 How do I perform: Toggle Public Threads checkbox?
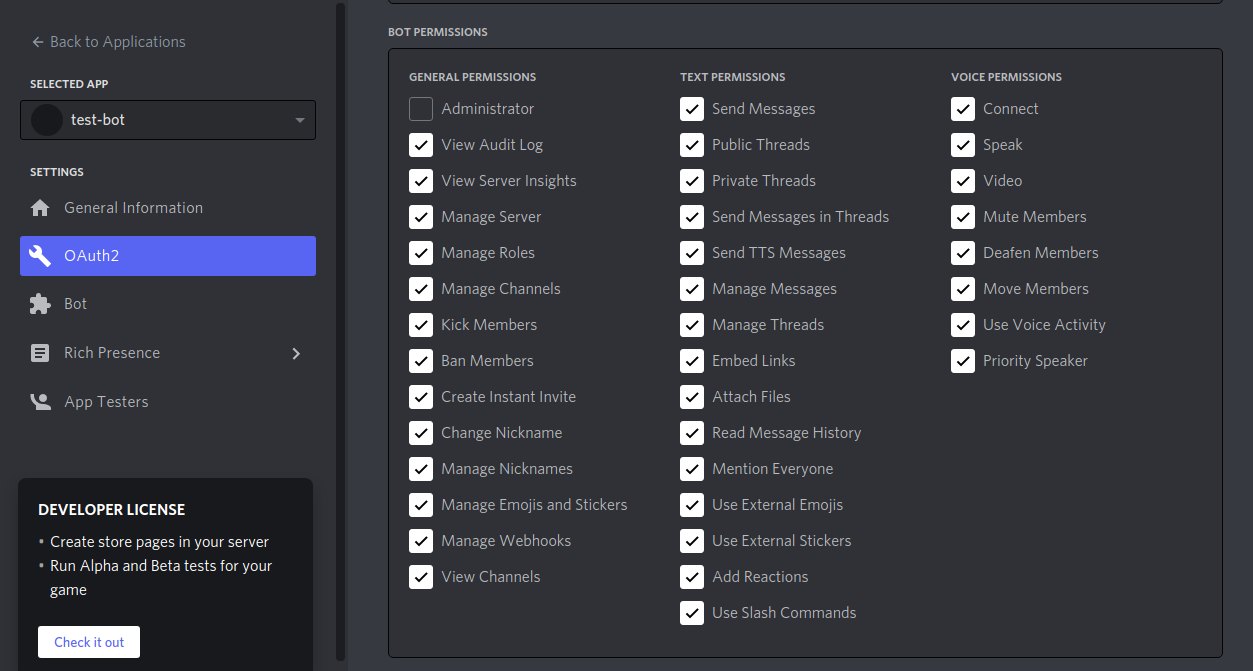pos(692,145)
